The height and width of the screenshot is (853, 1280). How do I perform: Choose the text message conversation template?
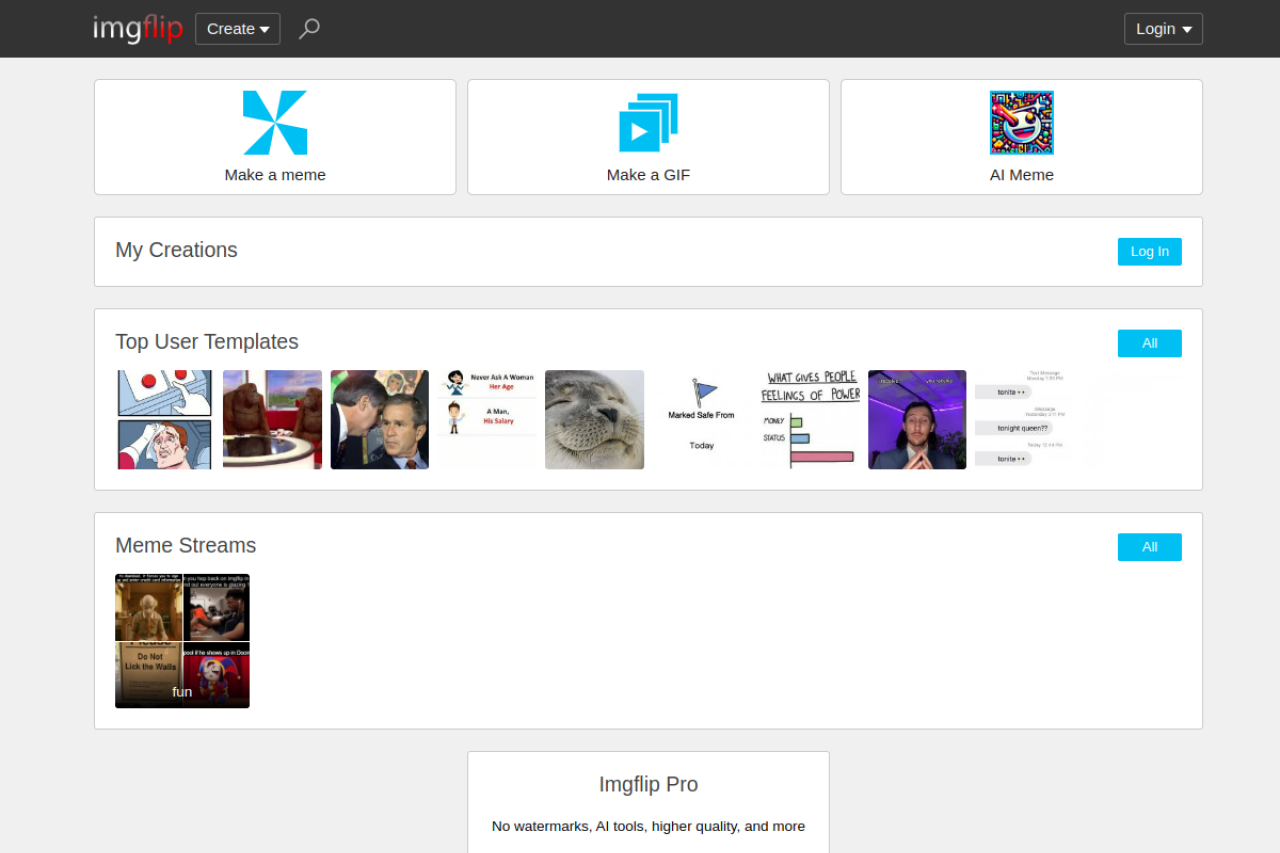pyautogui.click(x=1024, y=420)
